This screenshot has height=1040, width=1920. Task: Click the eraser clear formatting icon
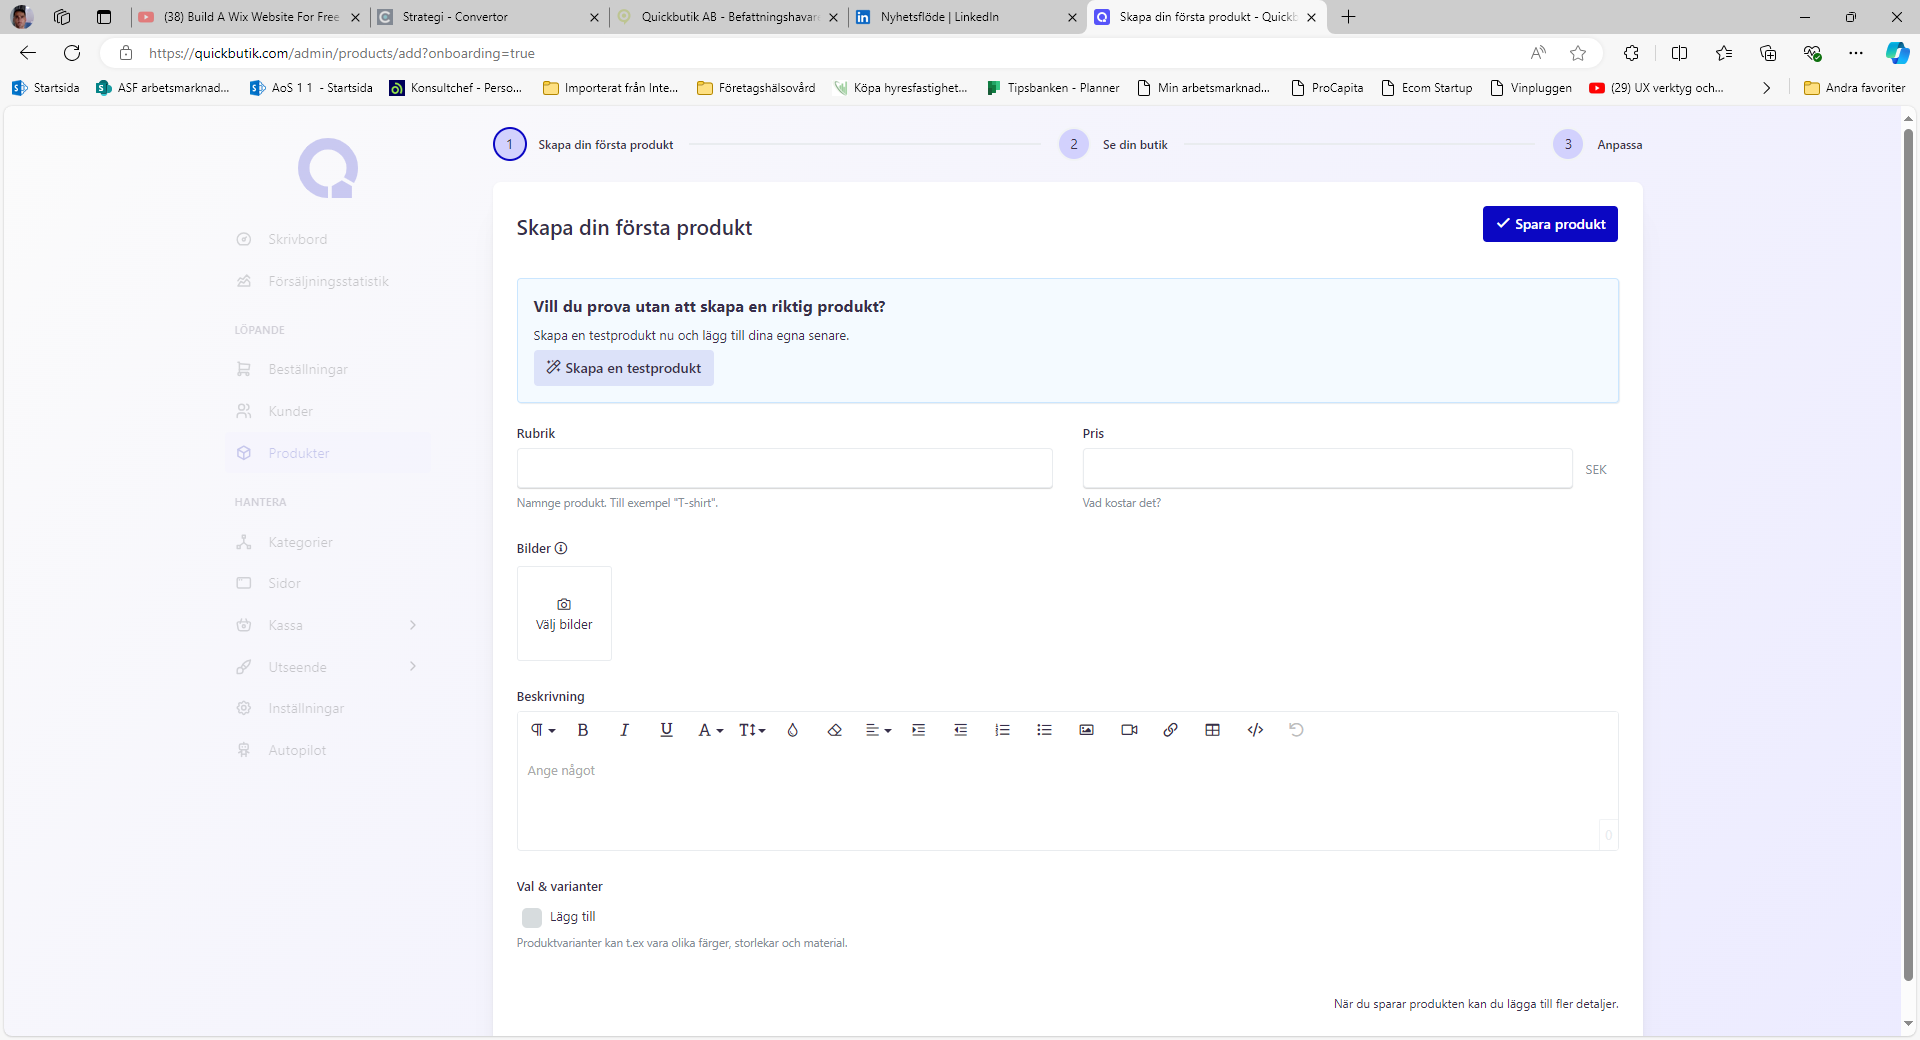(834, 730)
